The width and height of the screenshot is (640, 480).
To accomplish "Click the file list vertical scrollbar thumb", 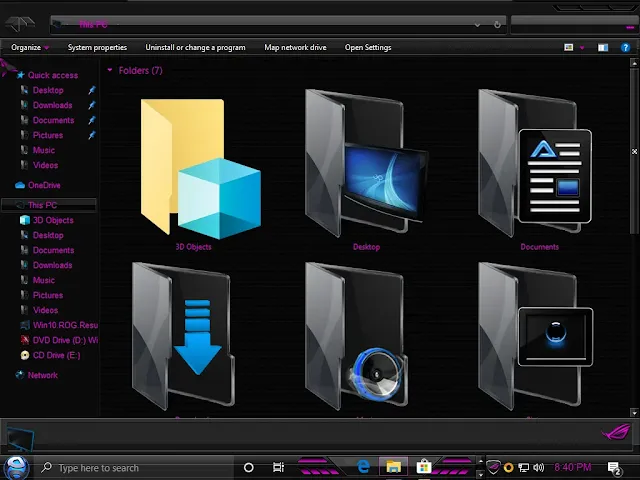I will click(x=634, y=151).
